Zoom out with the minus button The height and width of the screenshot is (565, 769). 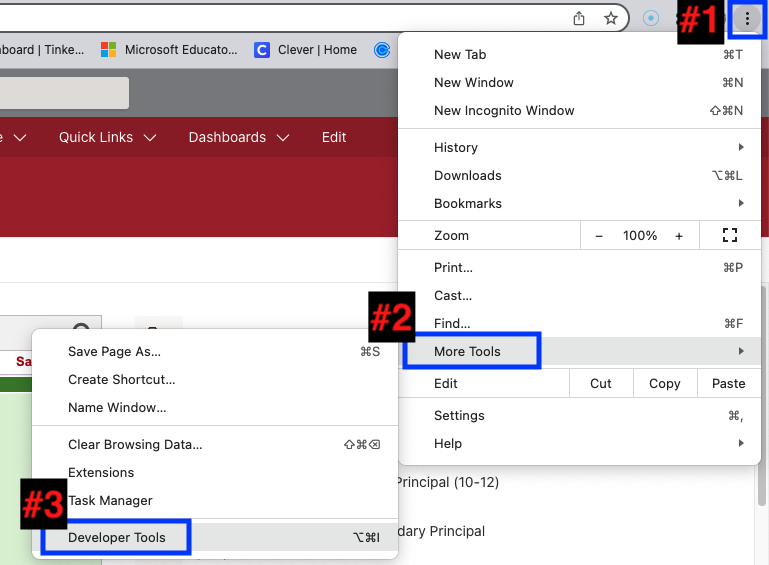pos(599,236)
